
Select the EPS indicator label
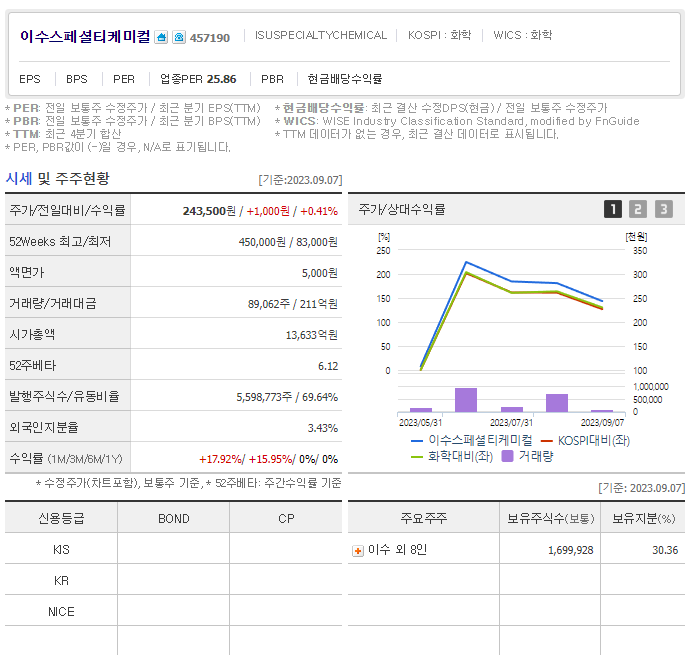click(30, 79)
